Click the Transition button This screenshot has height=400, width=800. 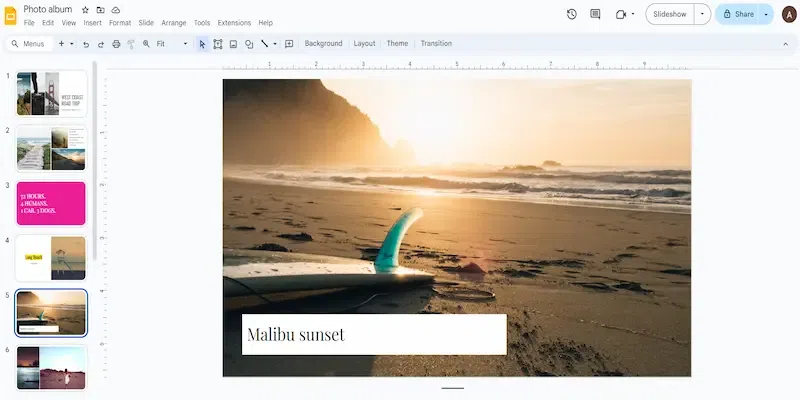click(x=436, y=44)
